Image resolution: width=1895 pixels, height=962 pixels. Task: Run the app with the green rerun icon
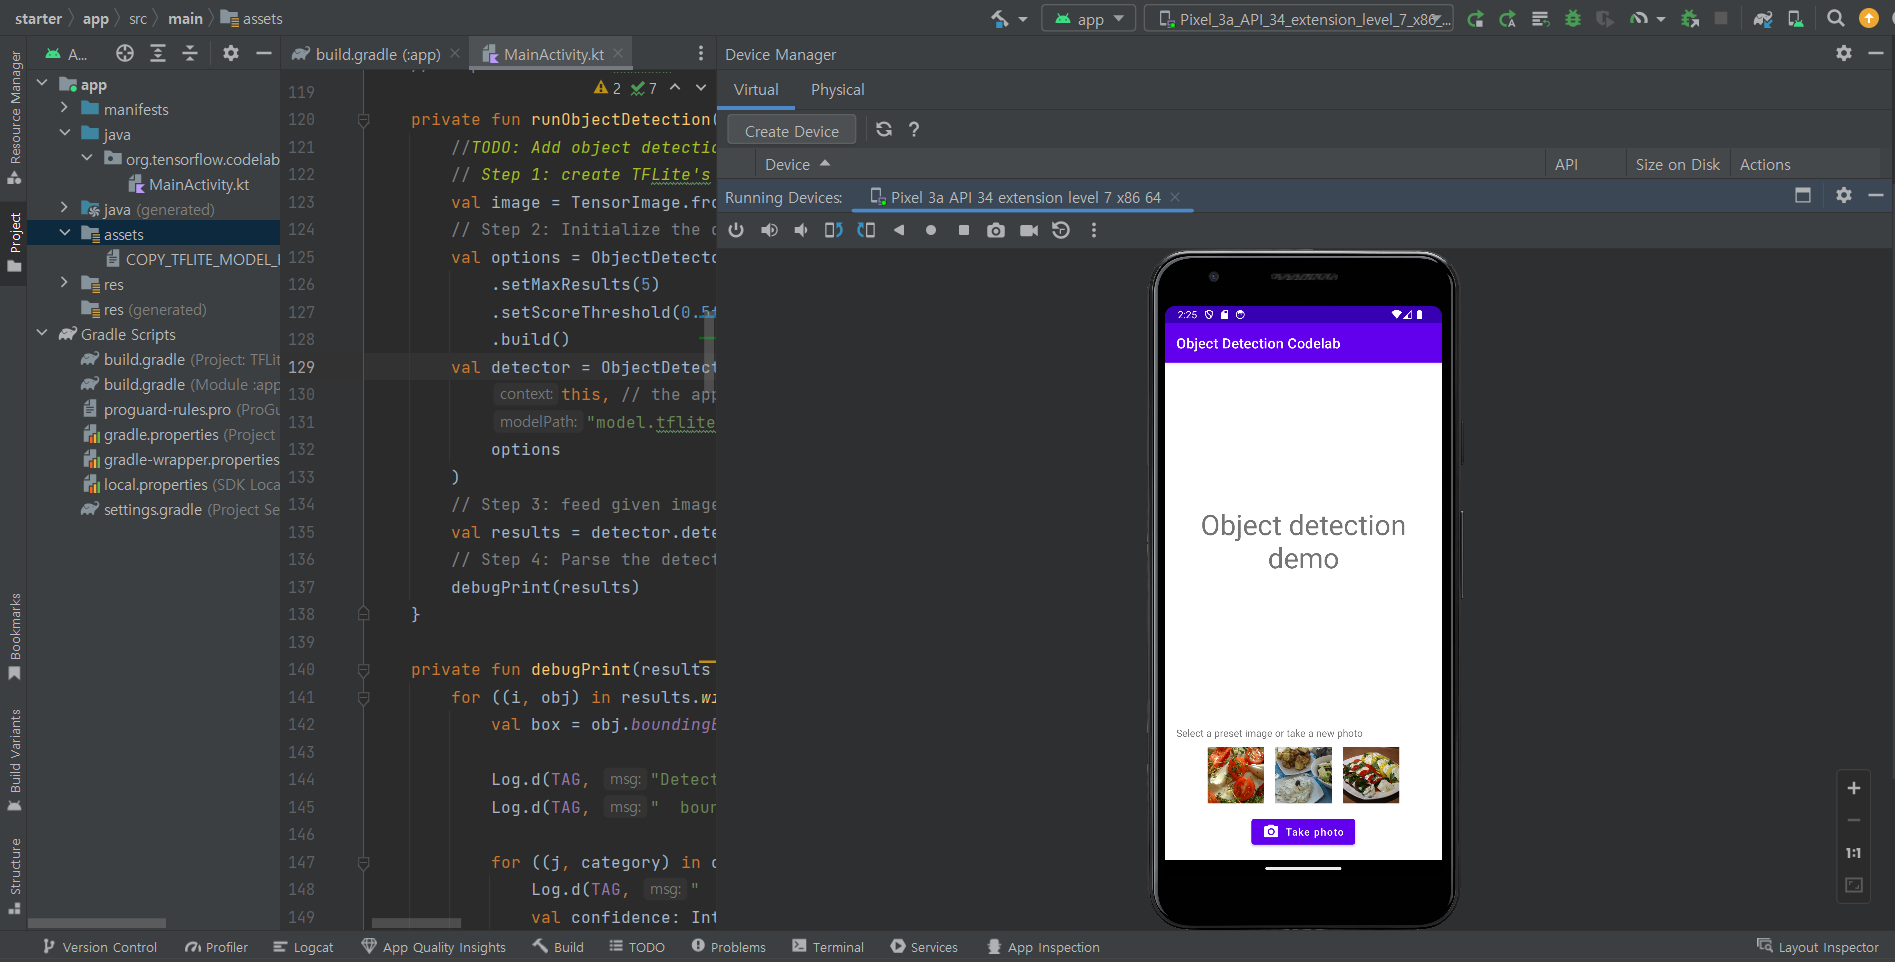[x=1475, y=19]
